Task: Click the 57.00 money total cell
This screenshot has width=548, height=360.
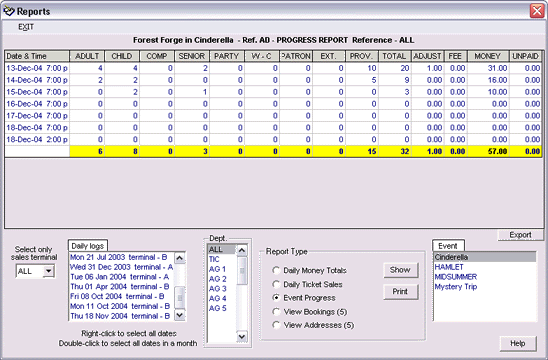Action: [489, 151]
